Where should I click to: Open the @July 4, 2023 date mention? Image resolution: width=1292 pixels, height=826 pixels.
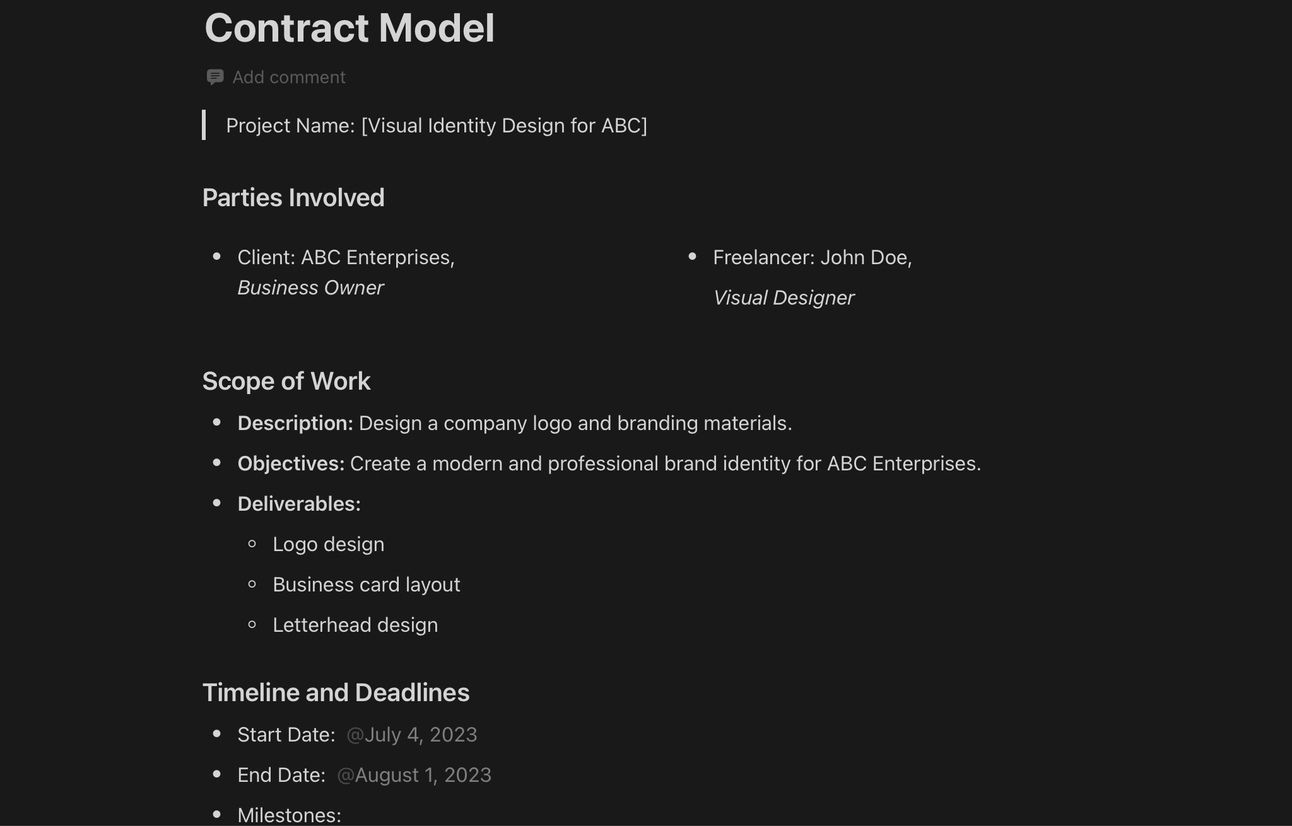click(x=412, y=735)
